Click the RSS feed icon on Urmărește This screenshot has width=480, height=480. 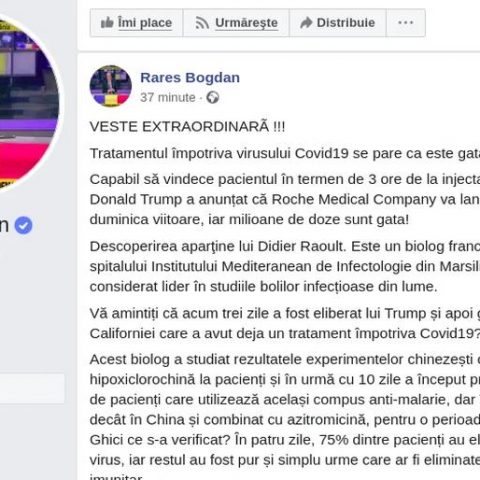coord(202,23)
